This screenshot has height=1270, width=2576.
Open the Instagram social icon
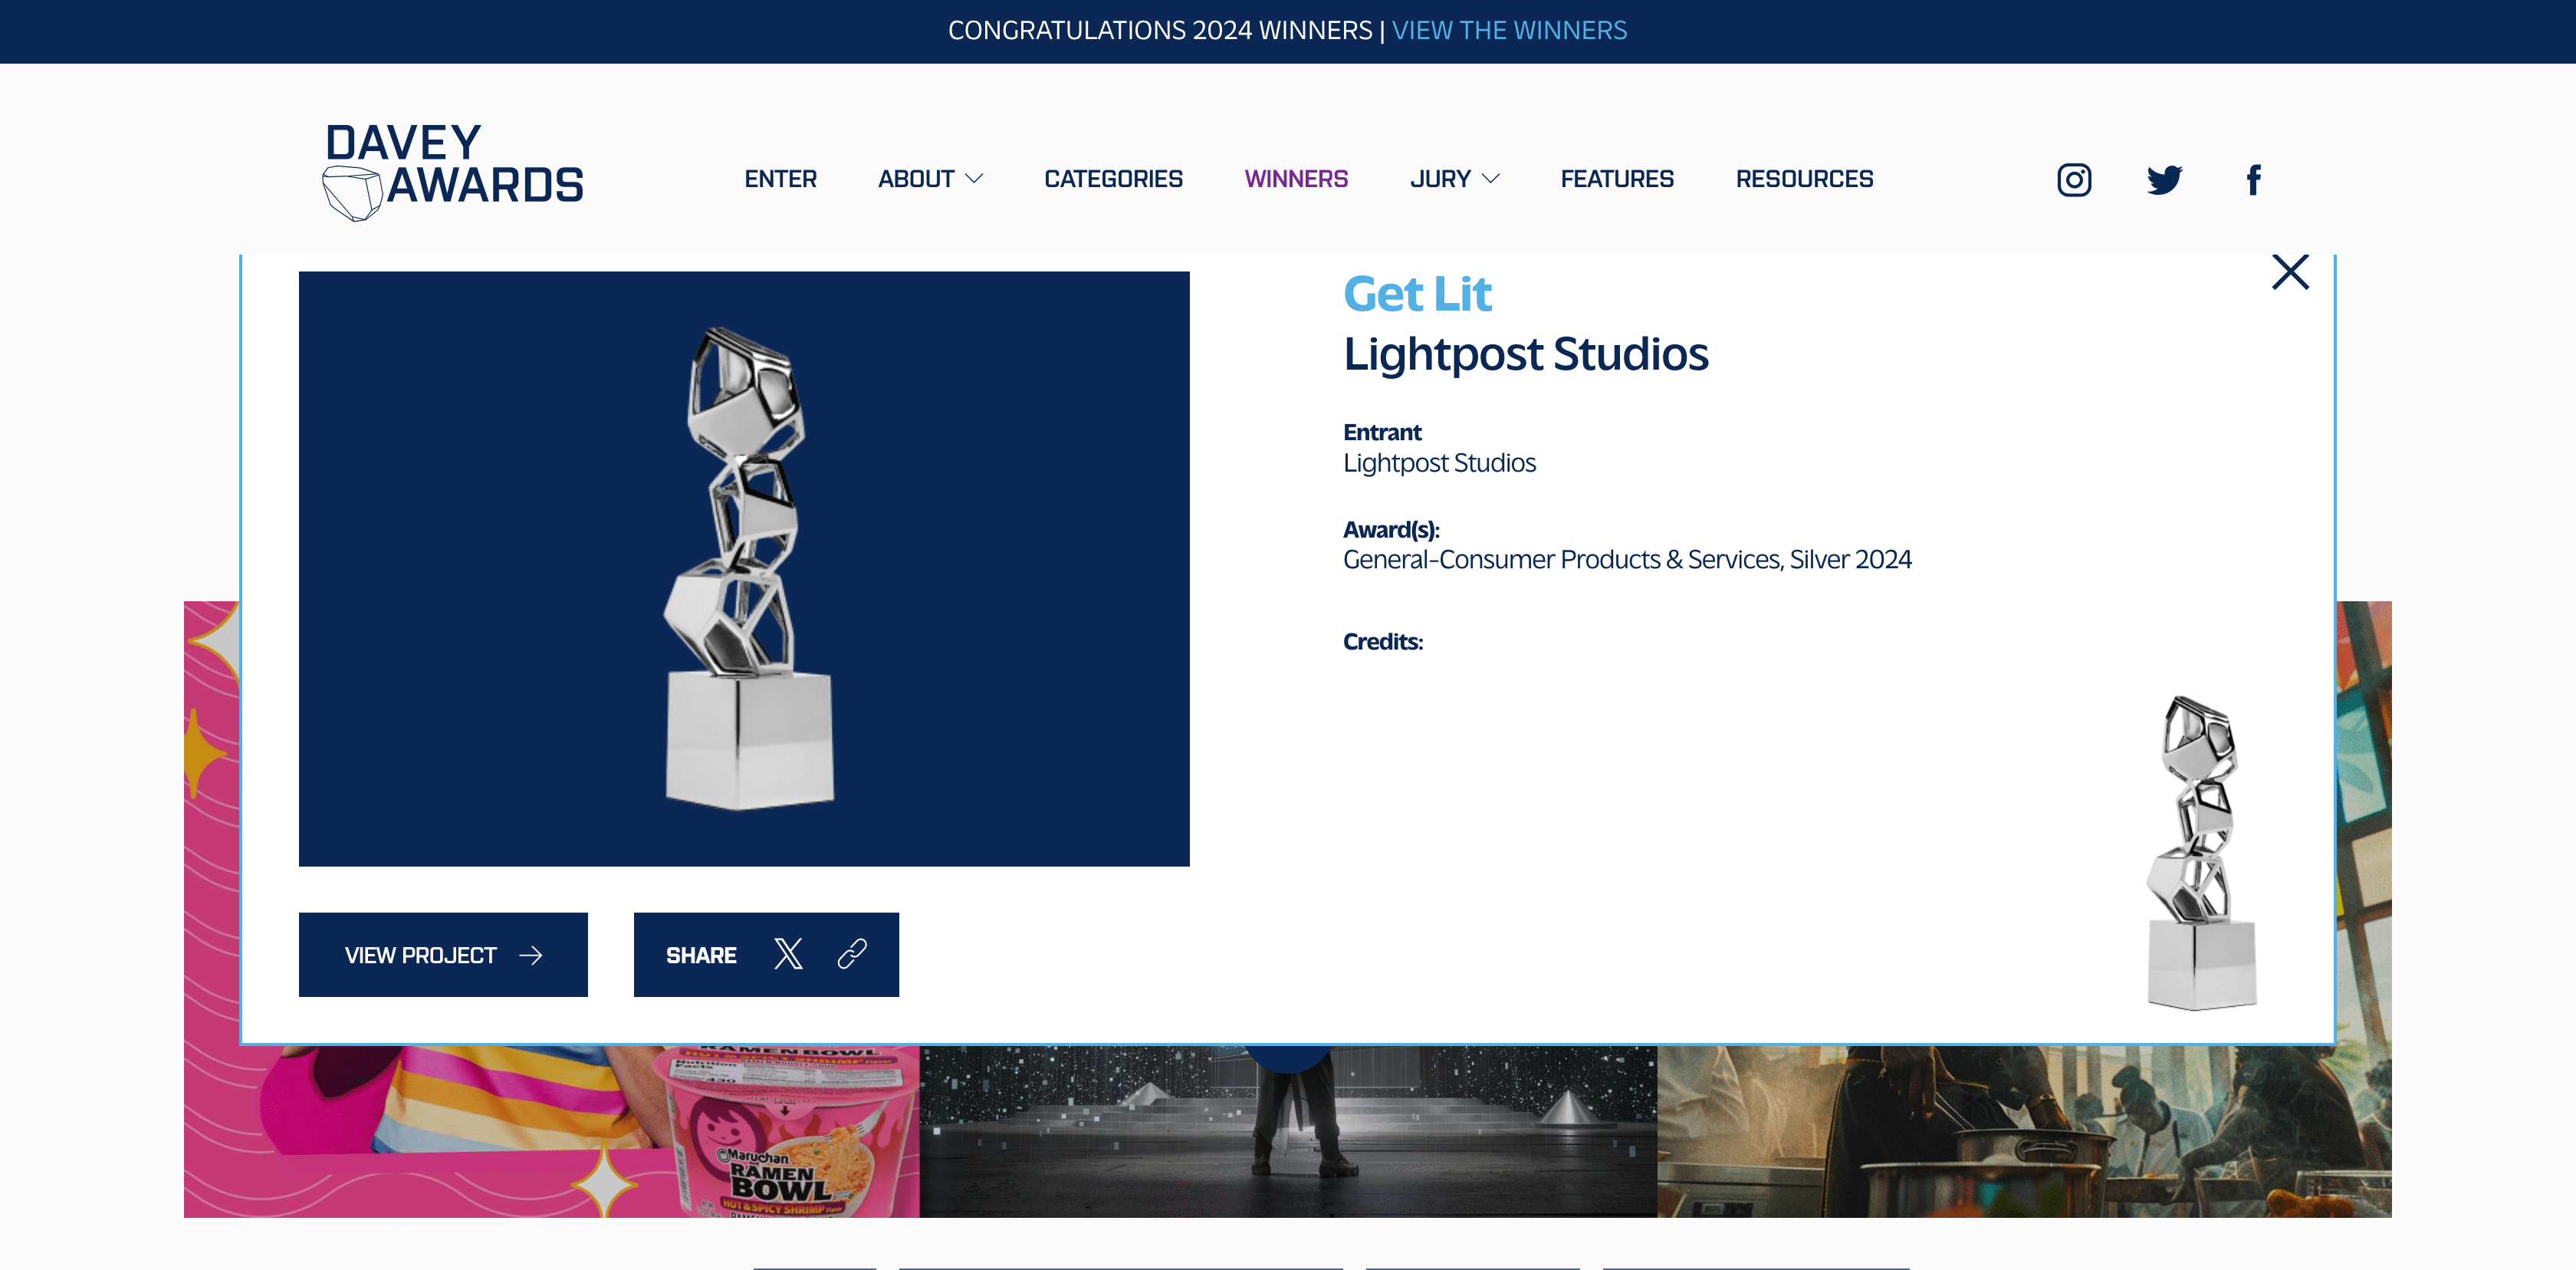(x=2074, y=180)
